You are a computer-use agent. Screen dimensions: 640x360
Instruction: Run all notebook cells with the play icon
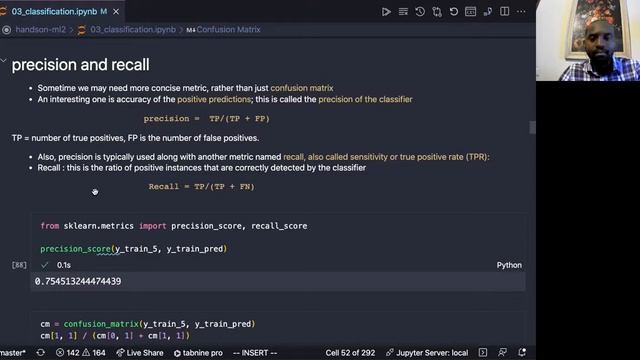[386, 11]
